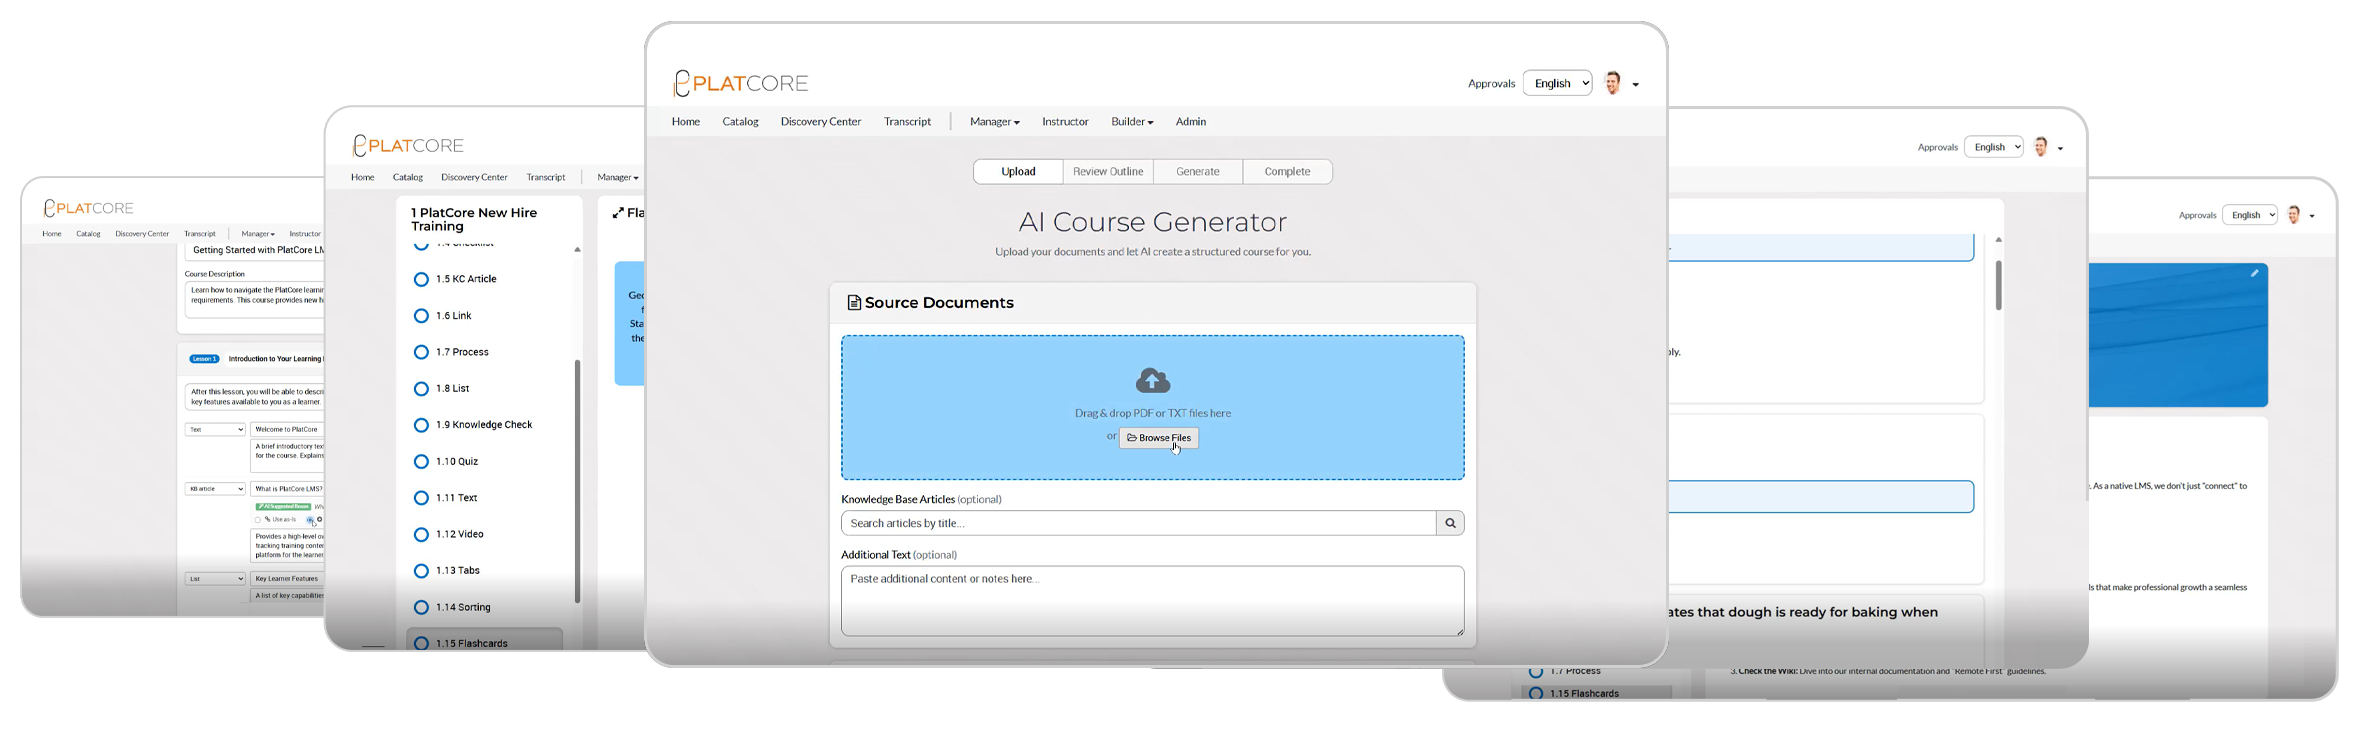Click the Welcome to PlatCore title field

click(288, 429)
